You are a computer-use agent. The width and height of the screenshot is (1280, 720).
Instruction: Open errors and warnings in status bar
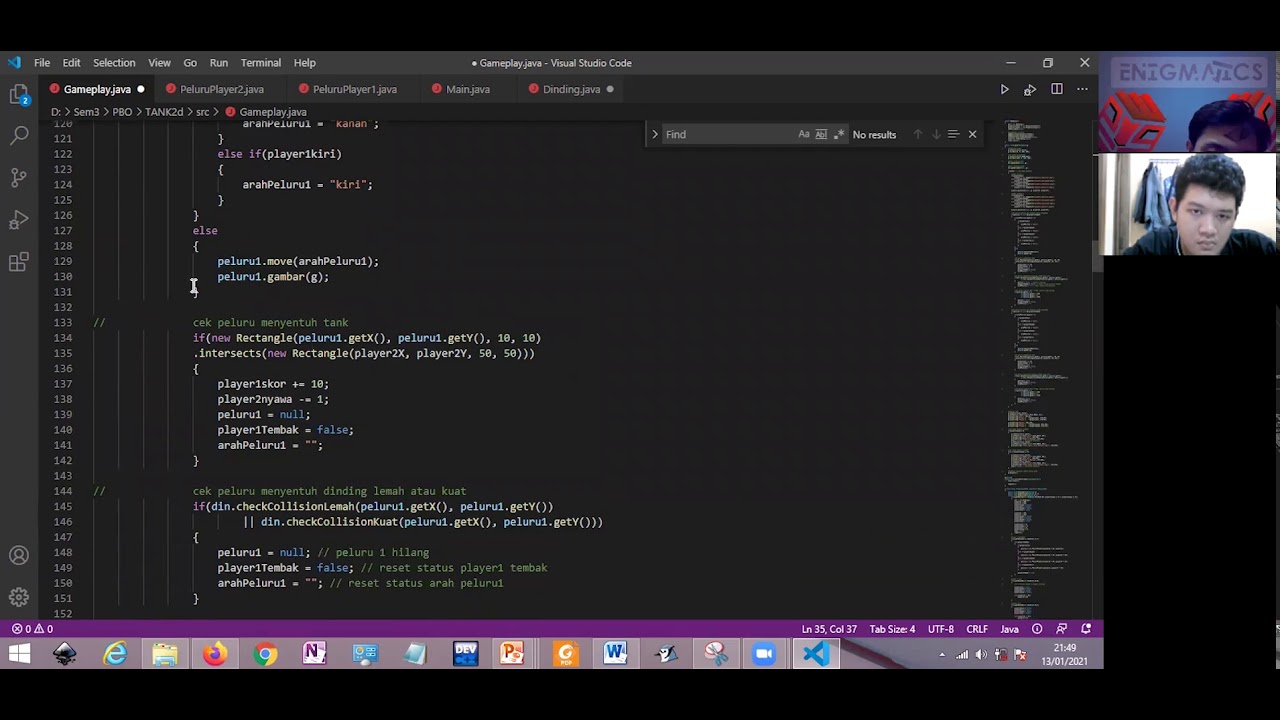tap(32, 629)
